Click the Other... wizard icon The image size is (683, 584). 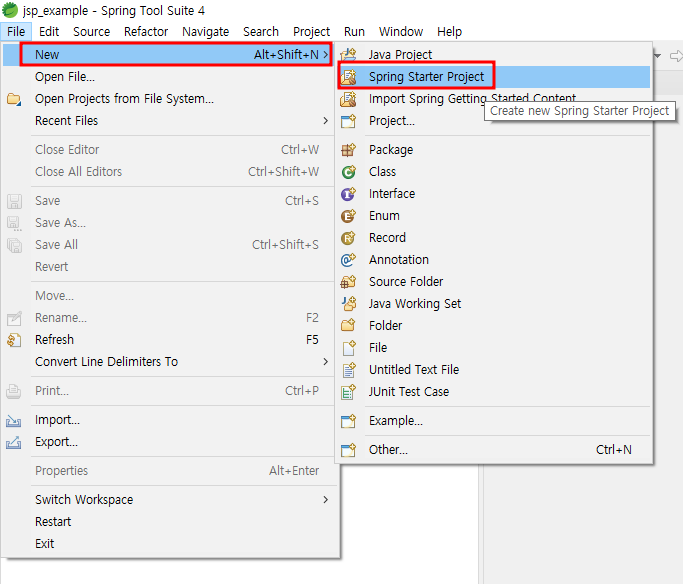348,450
